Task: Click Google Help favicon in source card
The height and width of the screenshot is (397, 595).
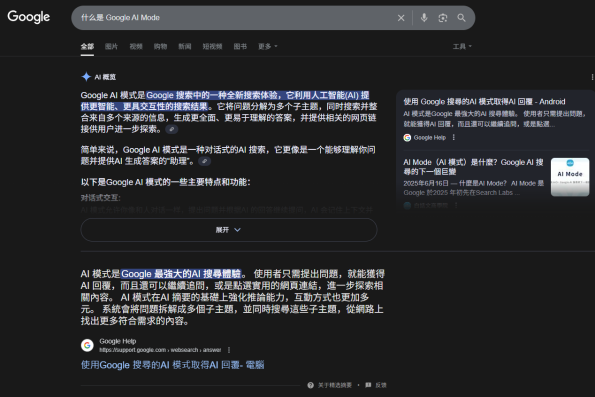Action: tap(407, 138)
